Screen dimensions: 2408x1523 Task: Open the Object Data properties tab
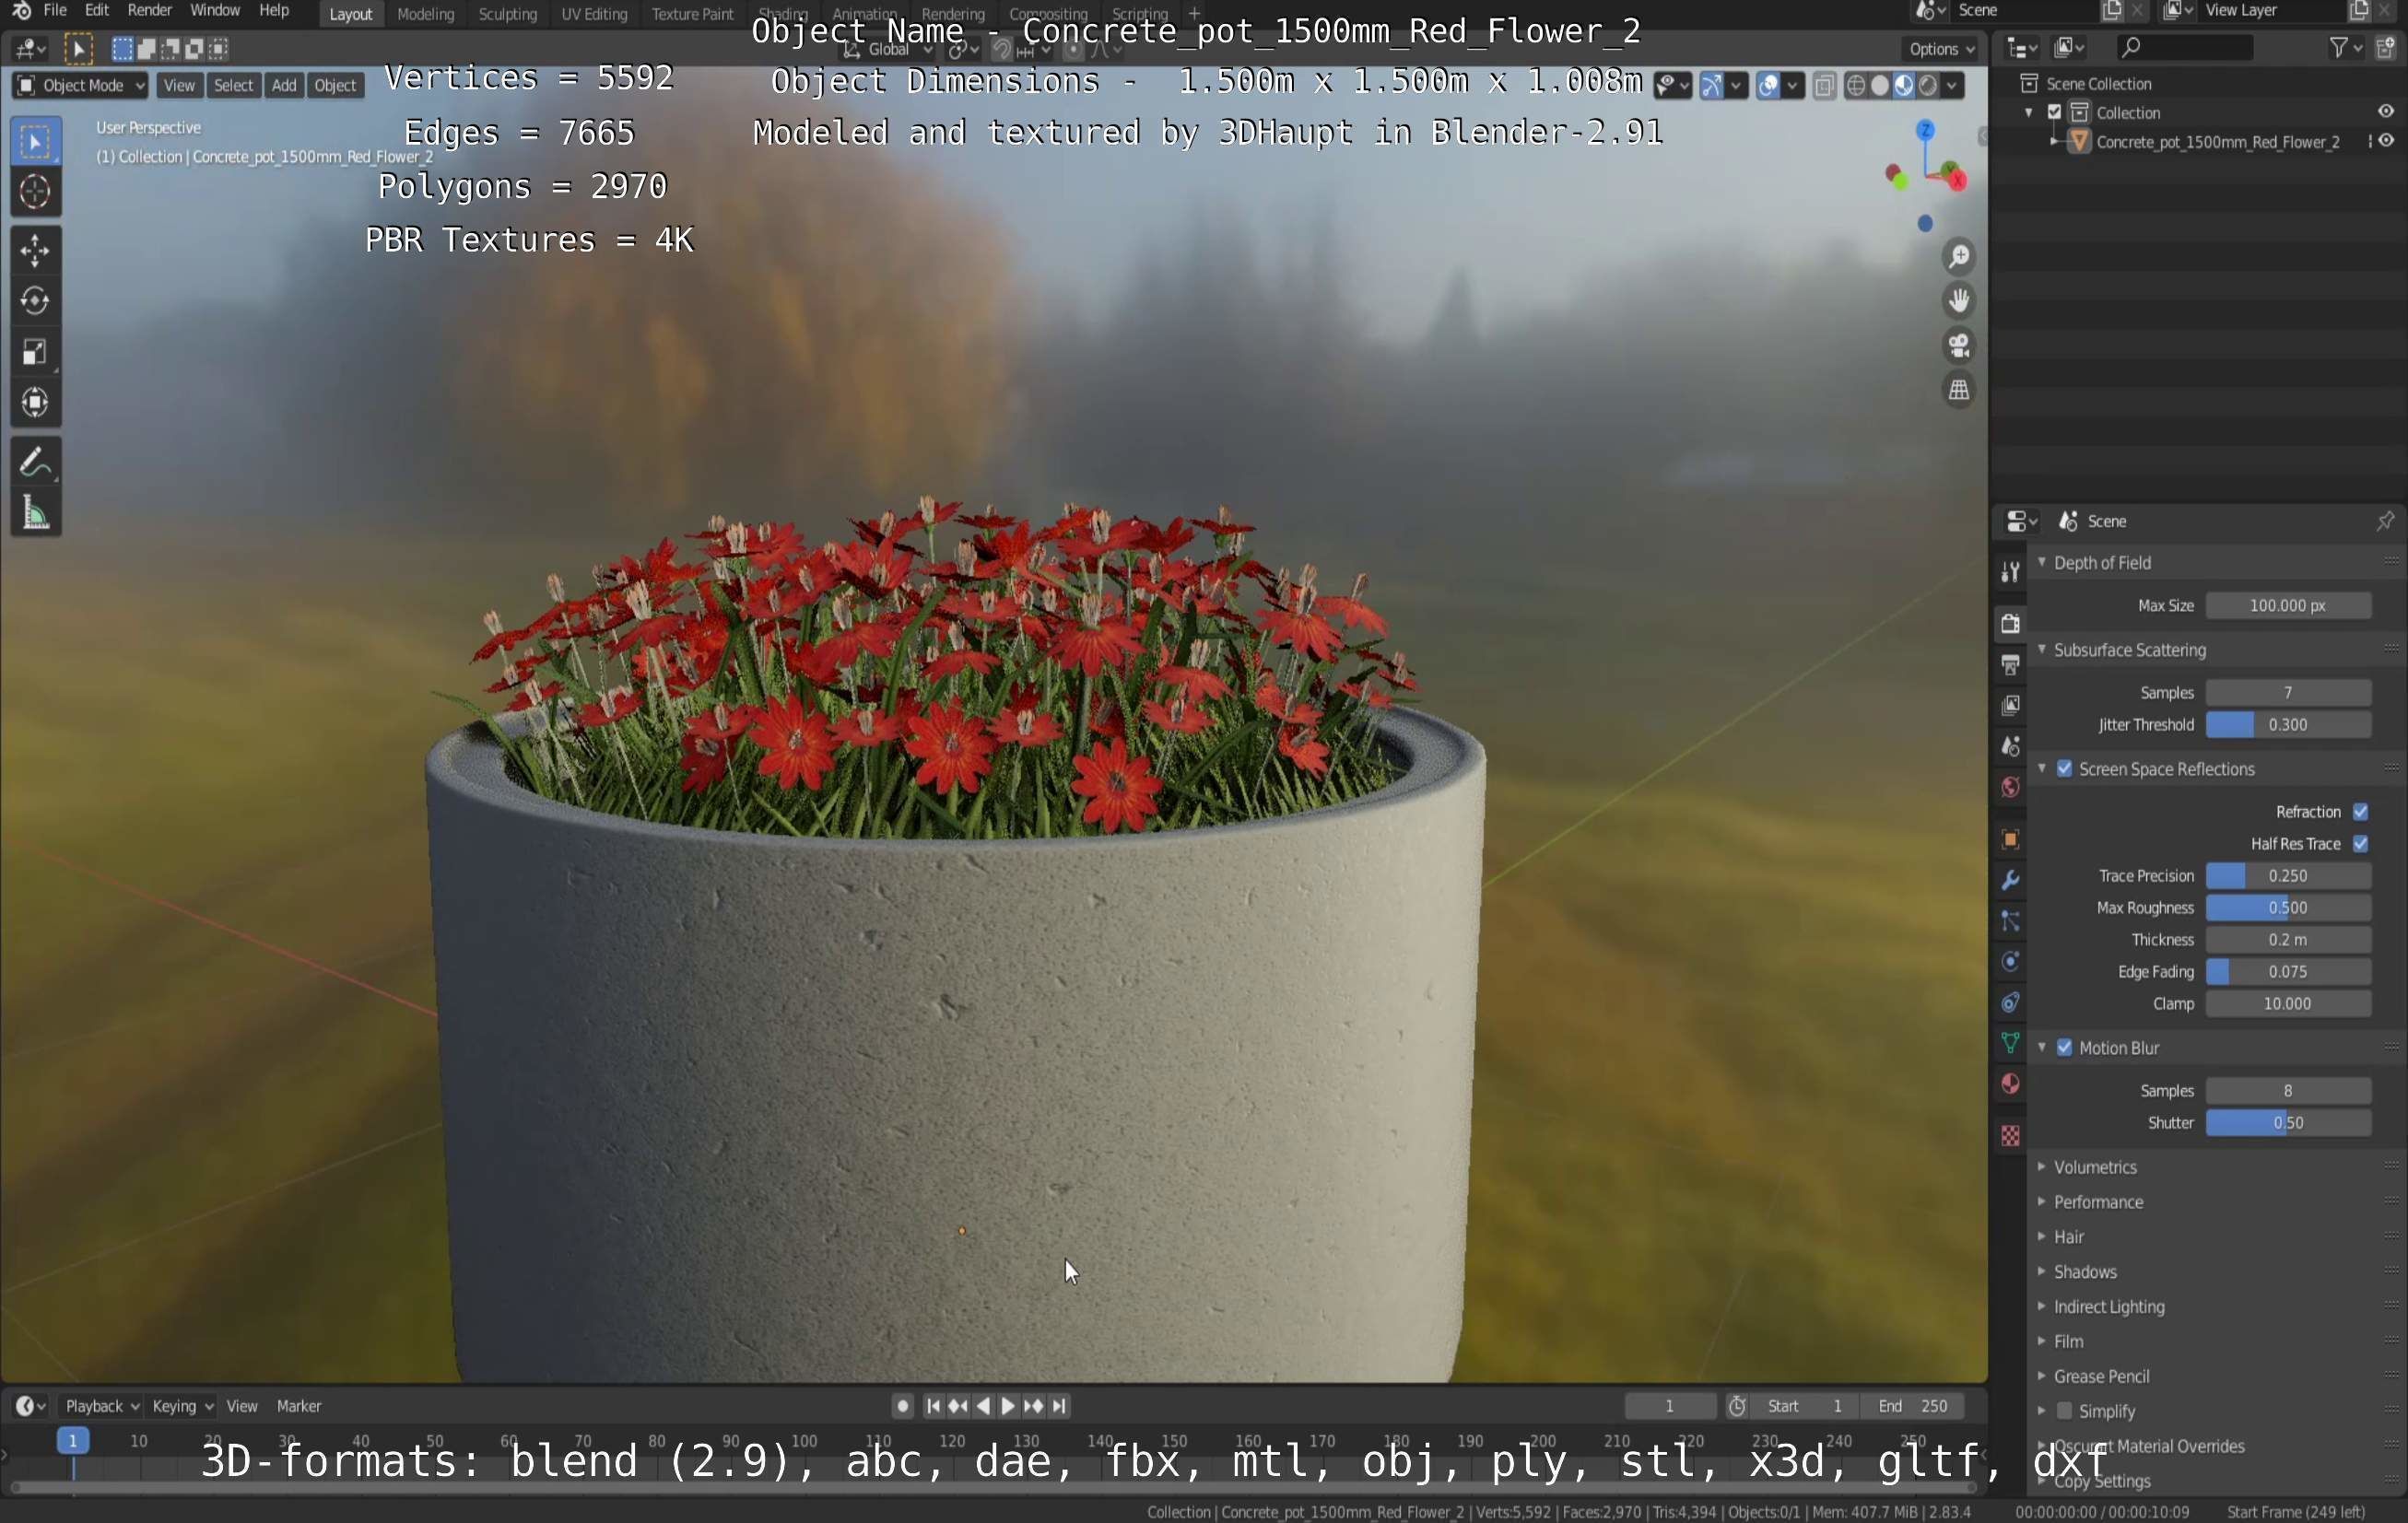2009,1043
